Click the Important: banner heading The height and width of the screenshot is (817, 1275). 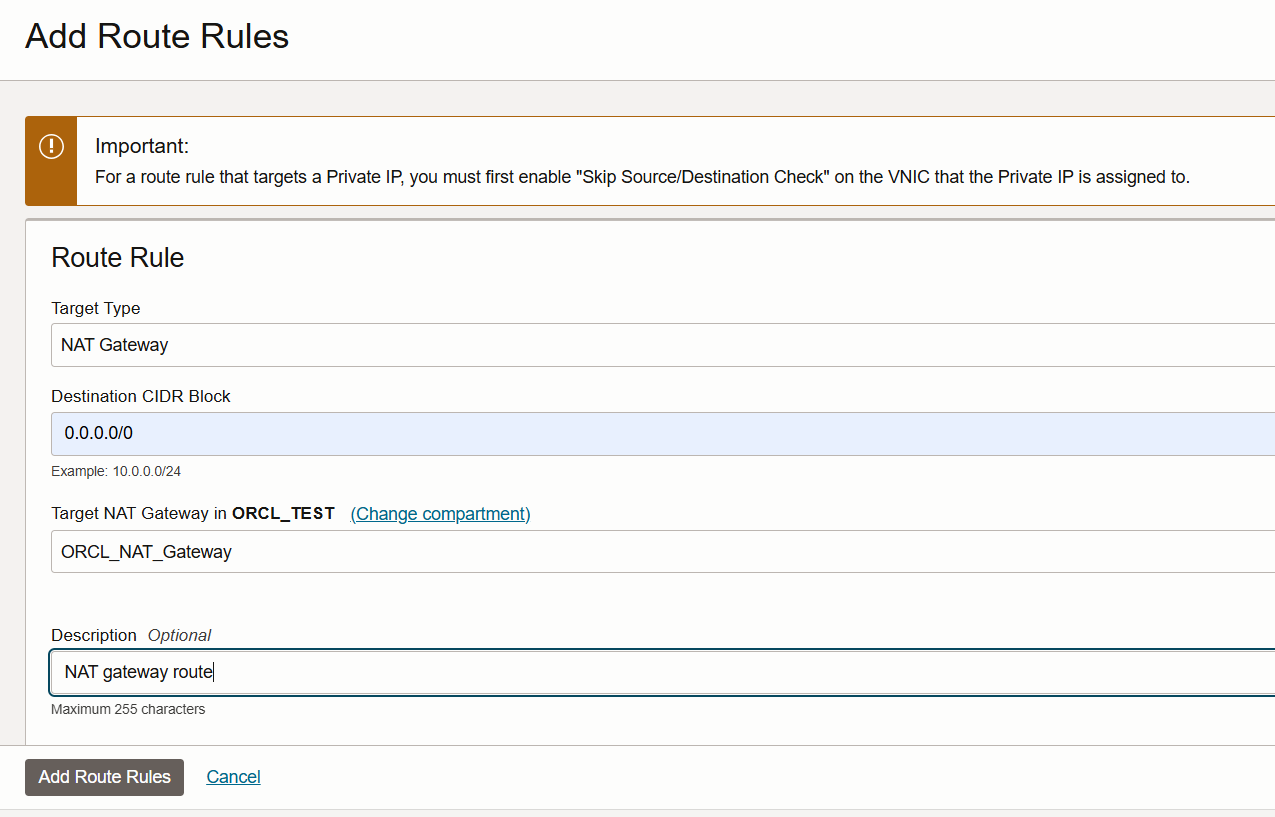click(x=142, y=146)
